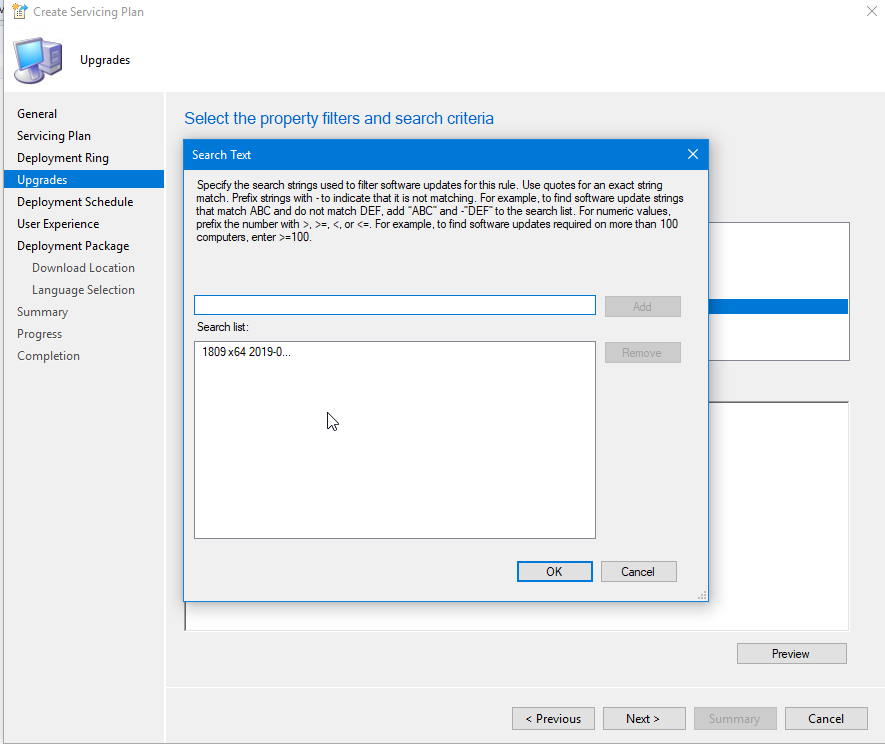
Task: Open the Deployment Ring wizard page
Action: point(63,157)
